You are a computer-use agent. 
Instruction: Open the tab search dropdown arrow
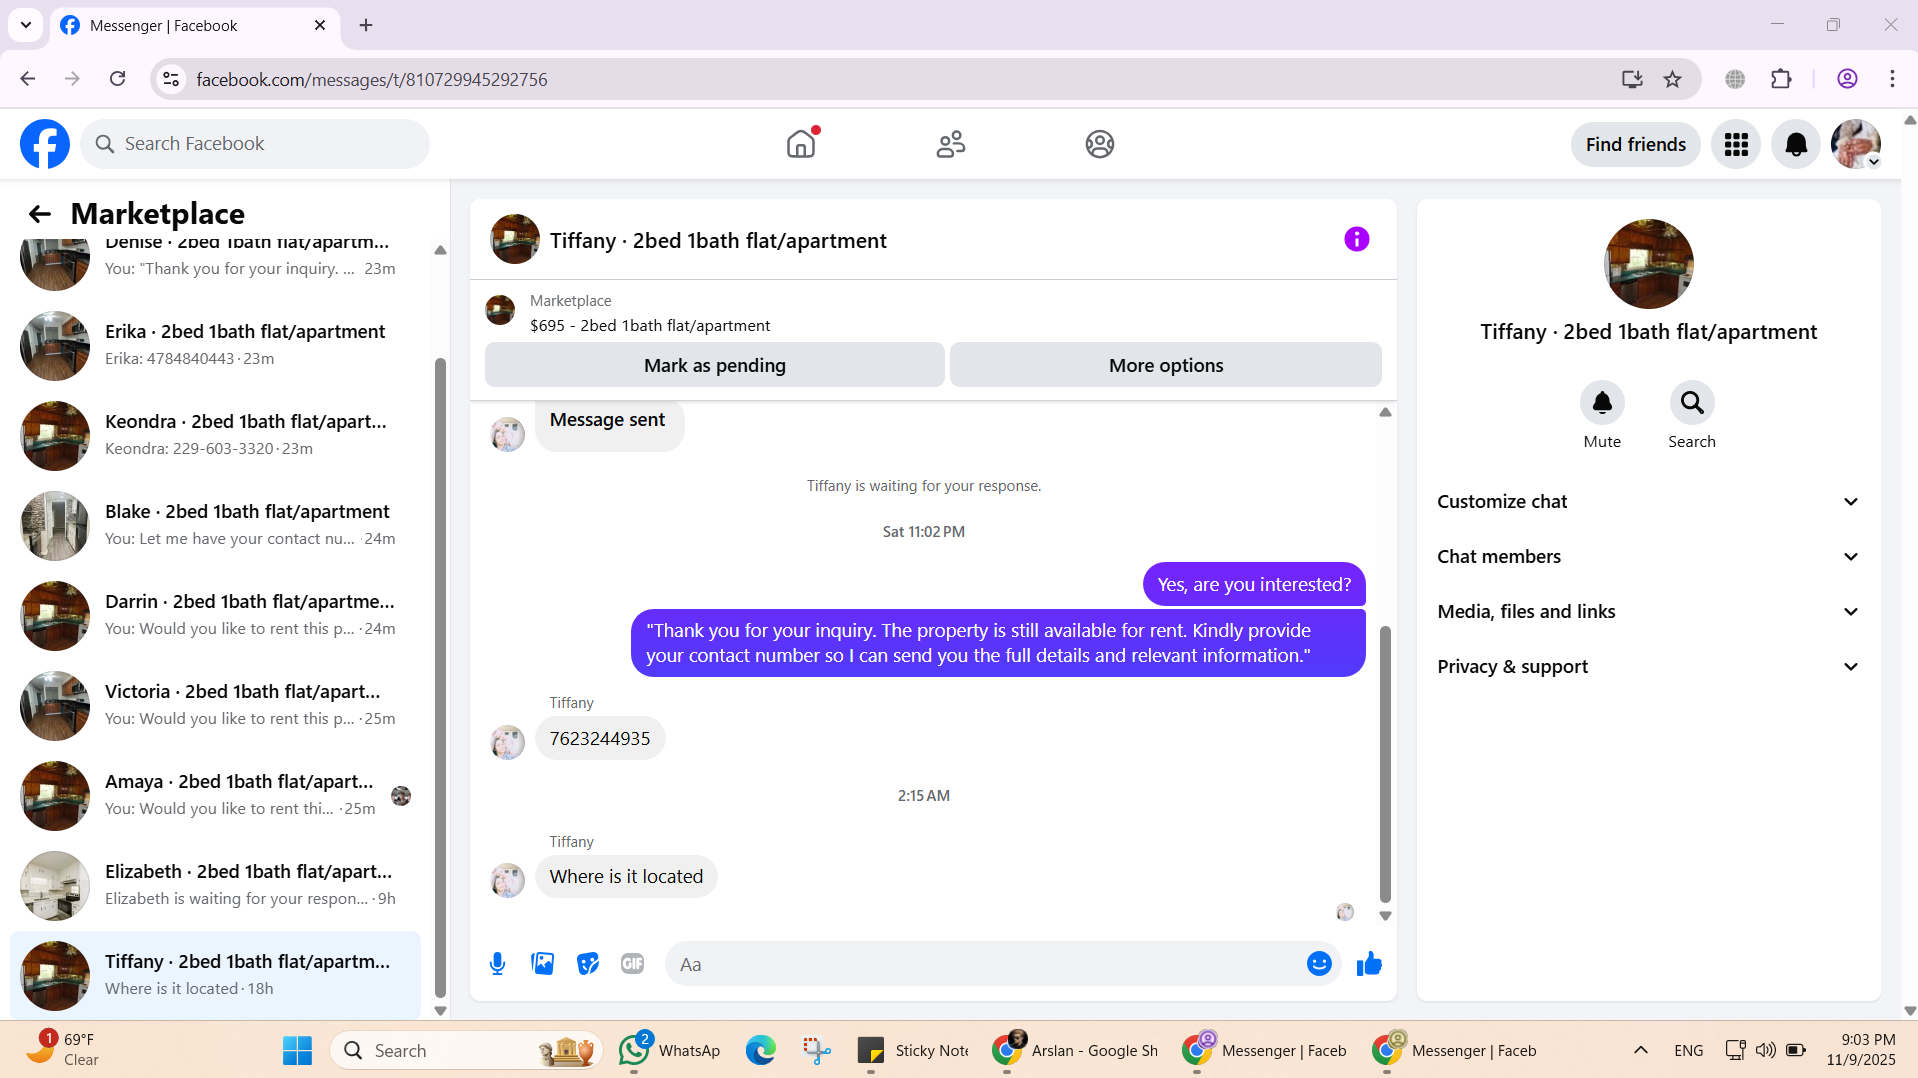26,25
